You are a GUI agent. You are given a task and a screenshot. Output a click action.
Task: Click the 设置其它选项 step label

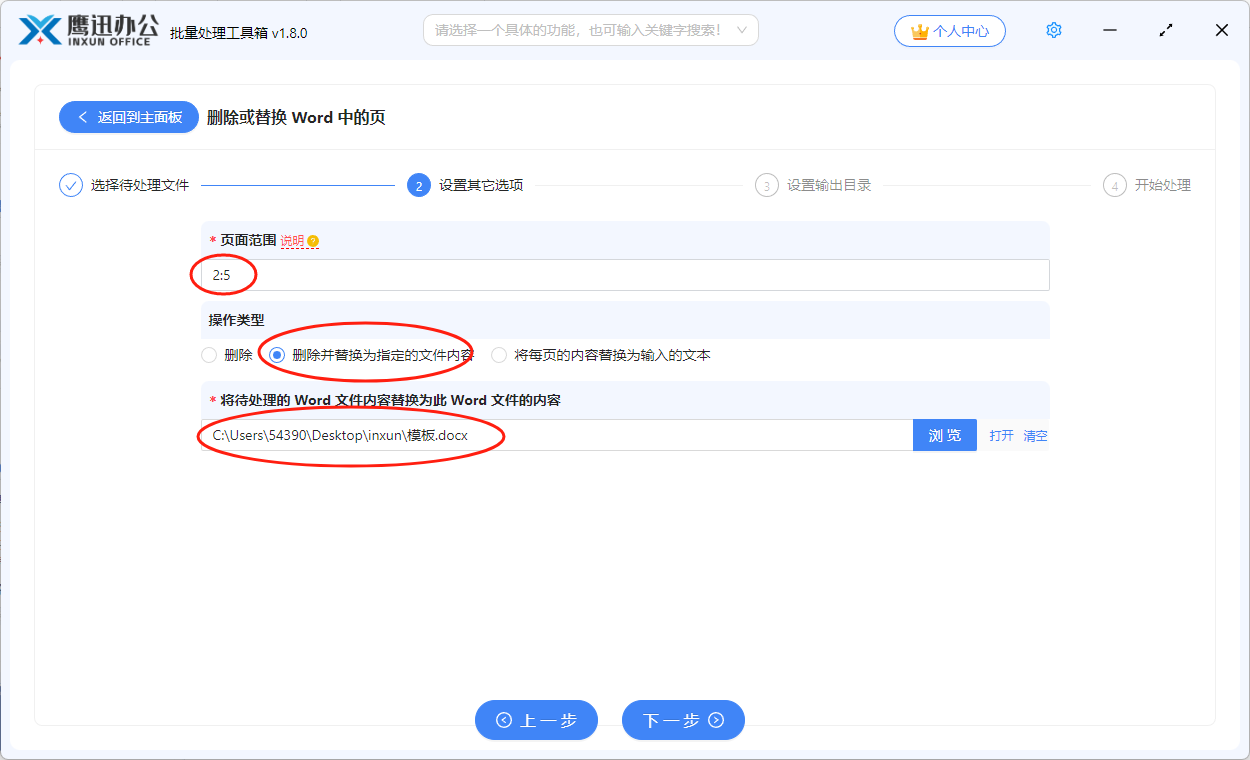click(481, 185)
